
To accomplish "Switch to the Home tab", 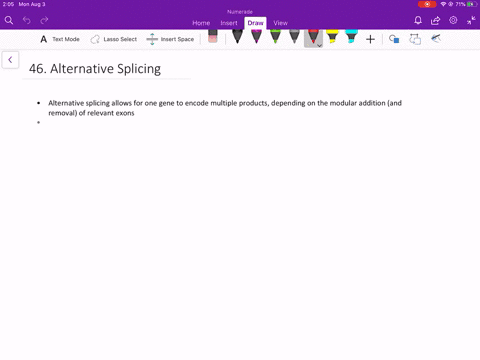I will pos(201,23).
